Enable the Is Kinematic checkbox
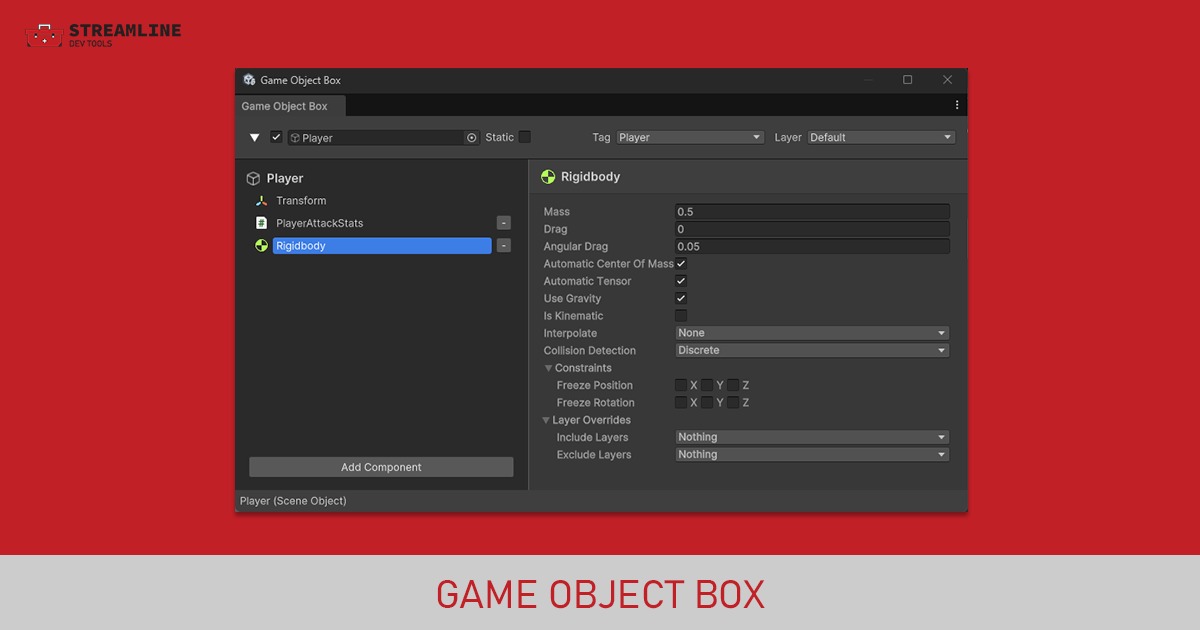1200x630 pixels. (x=681, y=315)
